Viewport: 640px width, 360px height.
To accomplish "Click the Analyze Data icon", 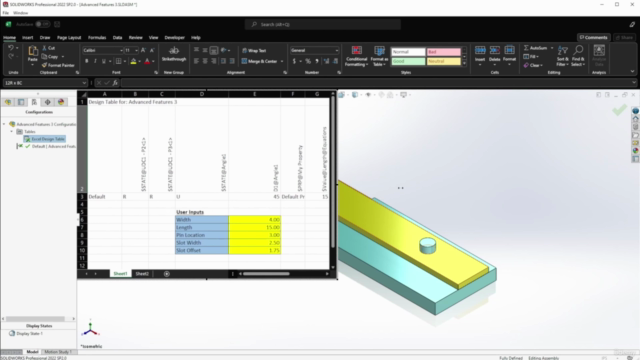I will [x=599, y=51].
